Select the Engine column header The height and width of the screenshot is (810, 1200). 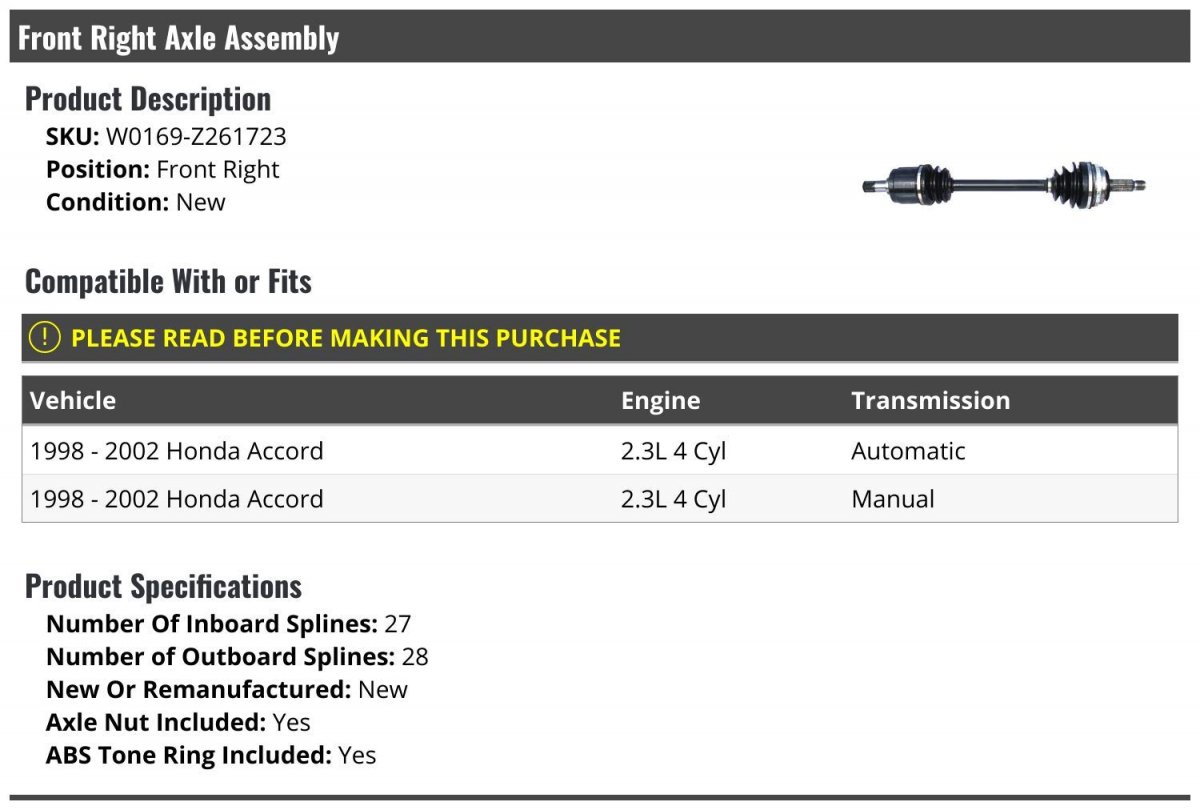coord(660,401)
